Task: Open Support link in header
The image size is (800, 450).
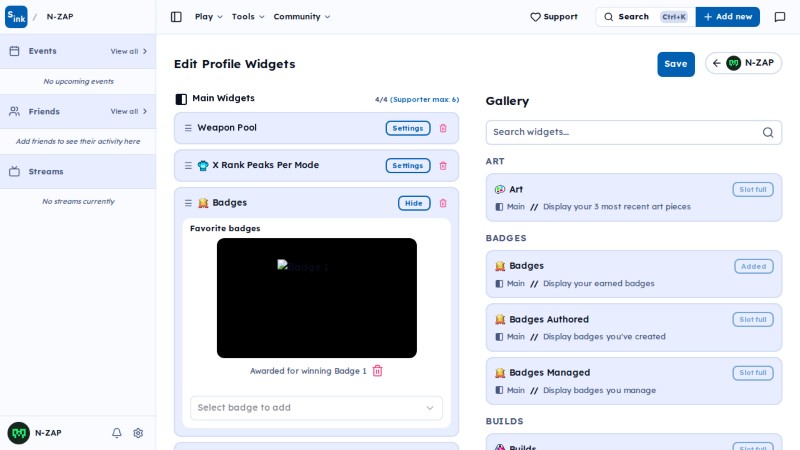Action: [554, 17]
